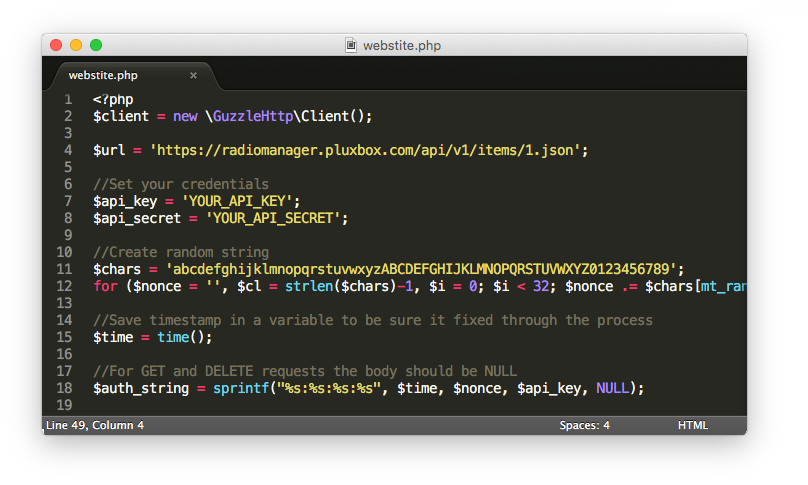The width and height of the screenshot is (808, 485).
Task: Click the strlen function call
Action: (x=309, y=286)
